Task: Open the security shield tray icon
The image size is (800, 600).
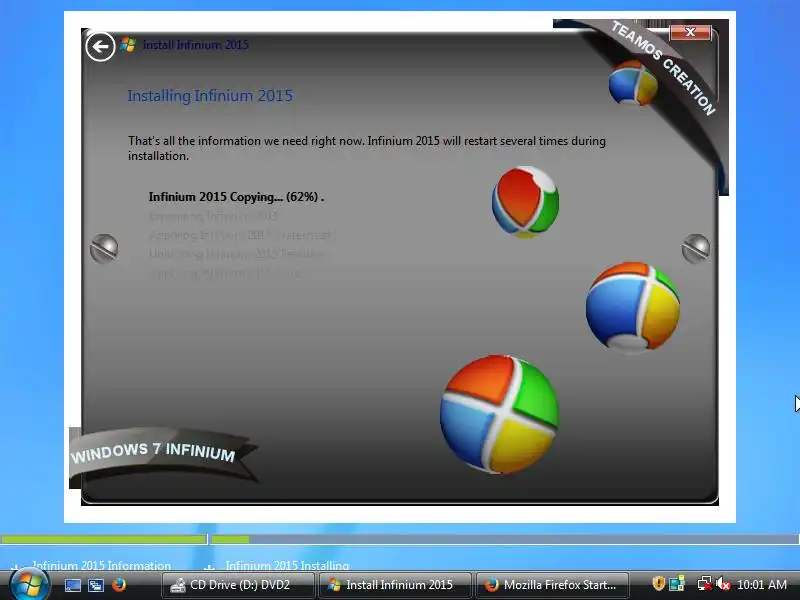Action: pyautogui.click(x=658, y=583)
